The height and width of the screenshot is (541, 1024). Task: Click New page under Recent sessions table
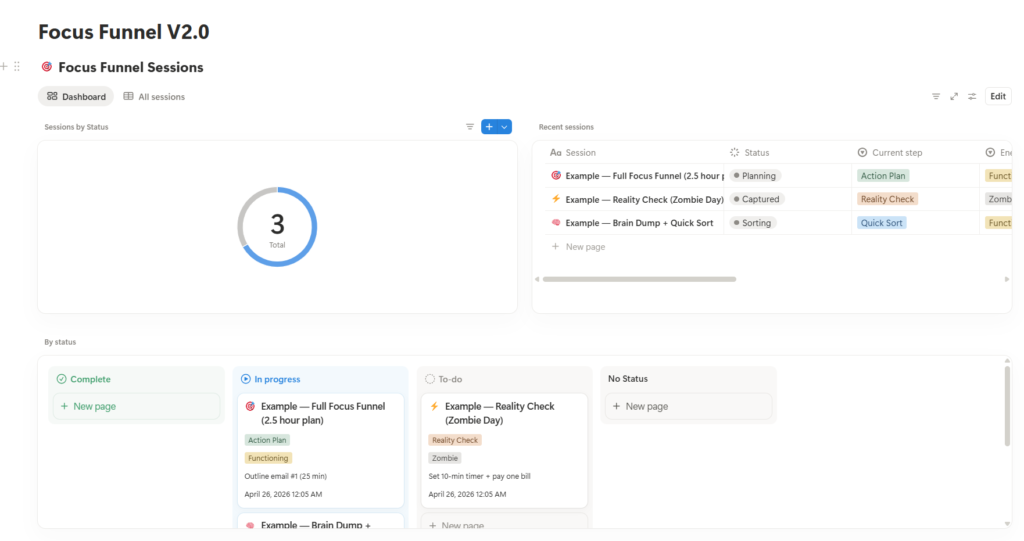[x=579, y=246]
